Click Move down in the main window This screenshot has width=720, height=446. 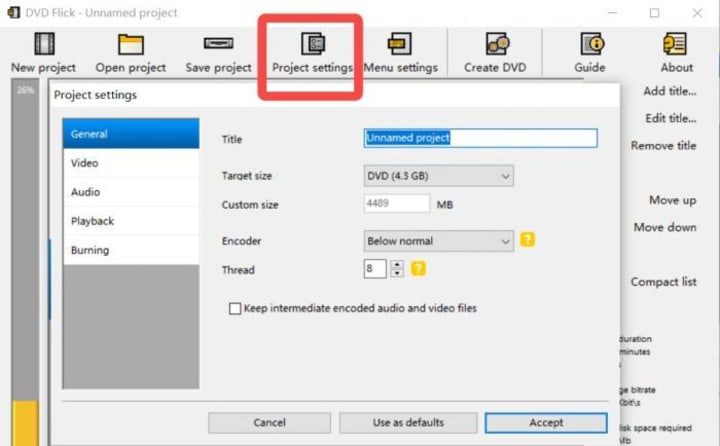(665, 227)
